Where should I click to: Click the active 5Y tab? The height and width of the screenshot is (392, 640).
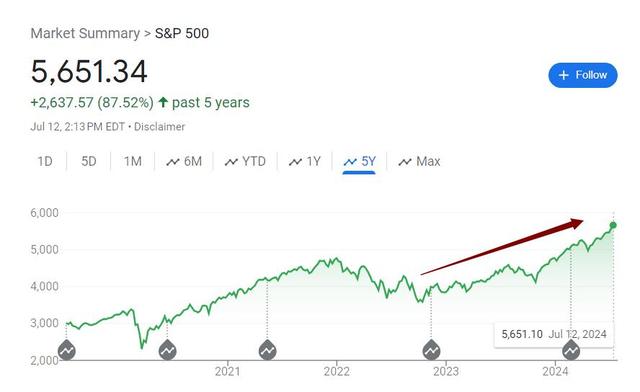[x=359, y=162]
